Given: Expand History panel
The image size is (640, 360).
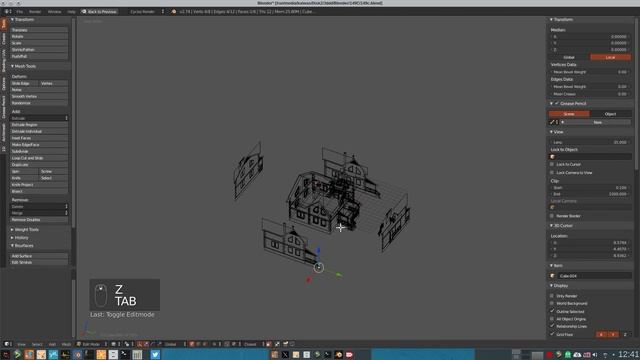Looking at the screenshot, I should [x=20, y=238].
